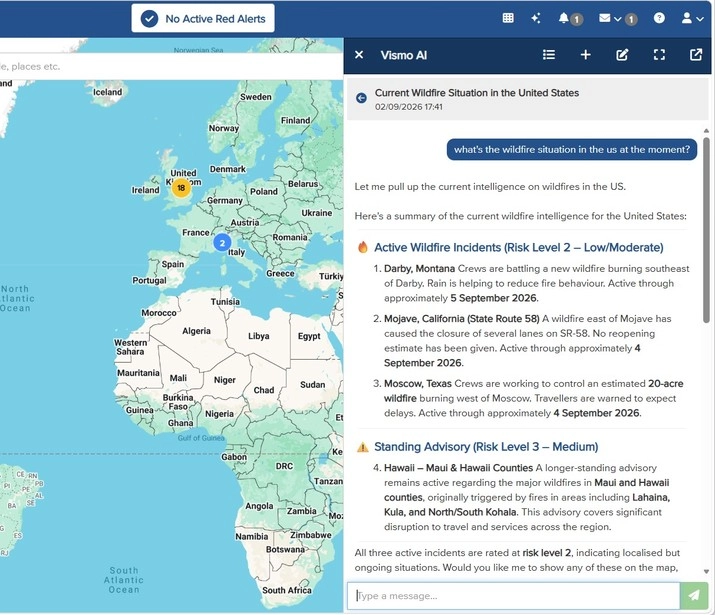Click the Moscow, Texas incident text
This screenshot has width=715, height=615.
pyautogui.click(x=534, y=398)
